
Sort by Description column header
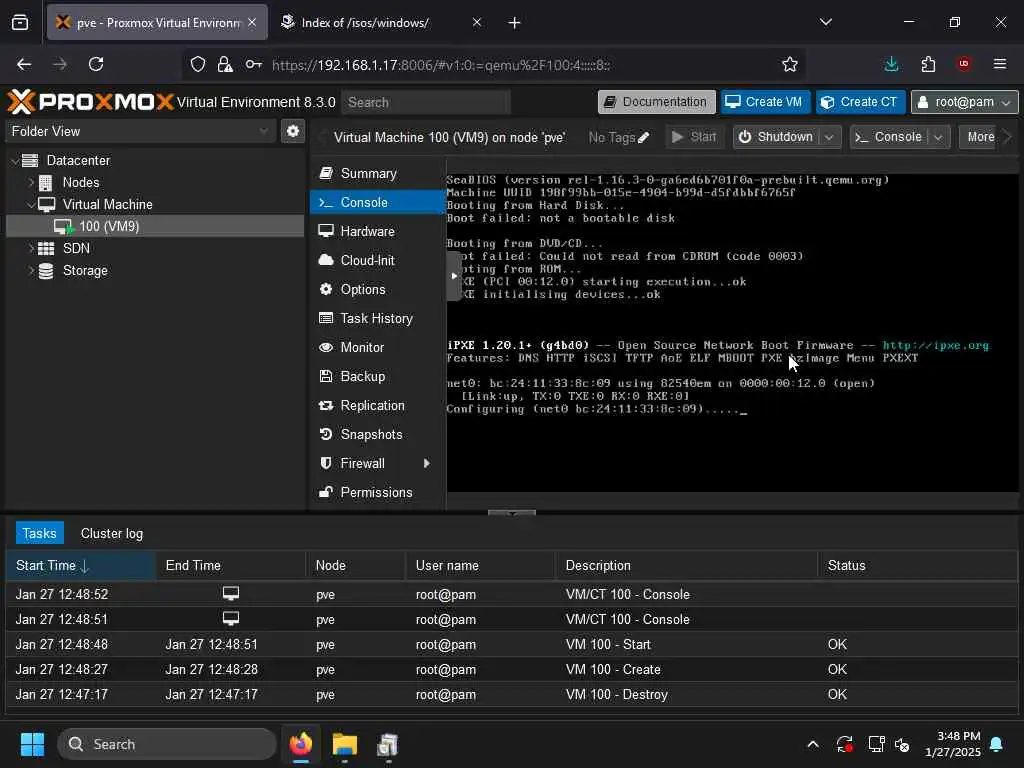click(x=686, y=566)
